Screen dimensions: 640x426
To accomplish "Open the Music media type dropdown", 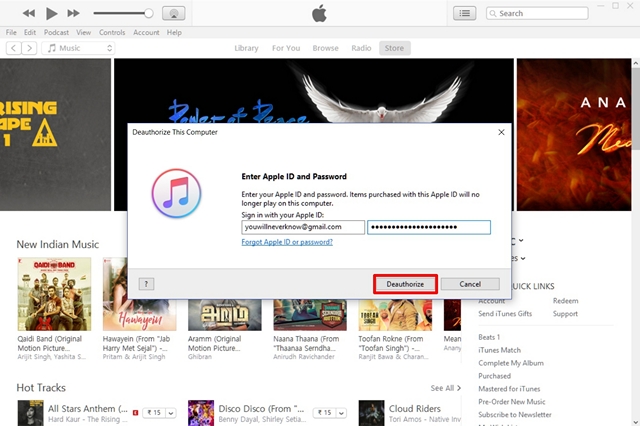I will (80, 48).
